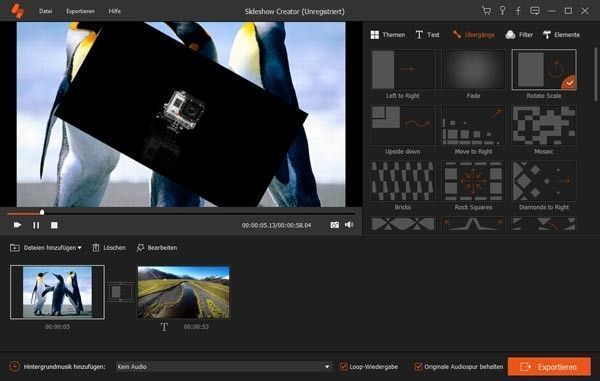600x381 pixels.
Task: Open the Facebook share icon
Action: tap(518, 11)
